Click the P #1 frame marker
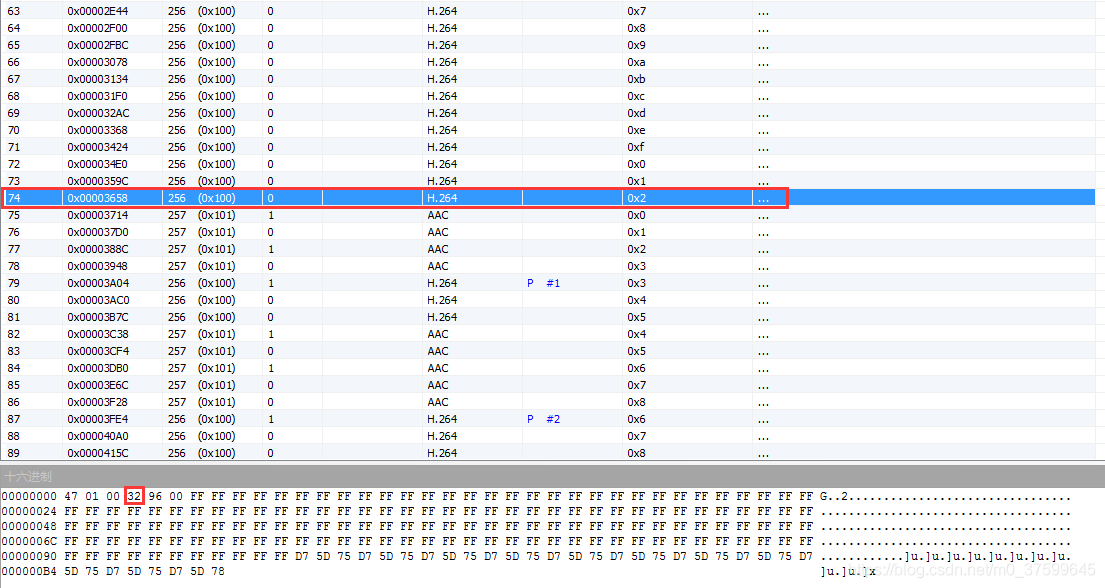The width and height of the screenshot is (1105, 588). point(543,283)
